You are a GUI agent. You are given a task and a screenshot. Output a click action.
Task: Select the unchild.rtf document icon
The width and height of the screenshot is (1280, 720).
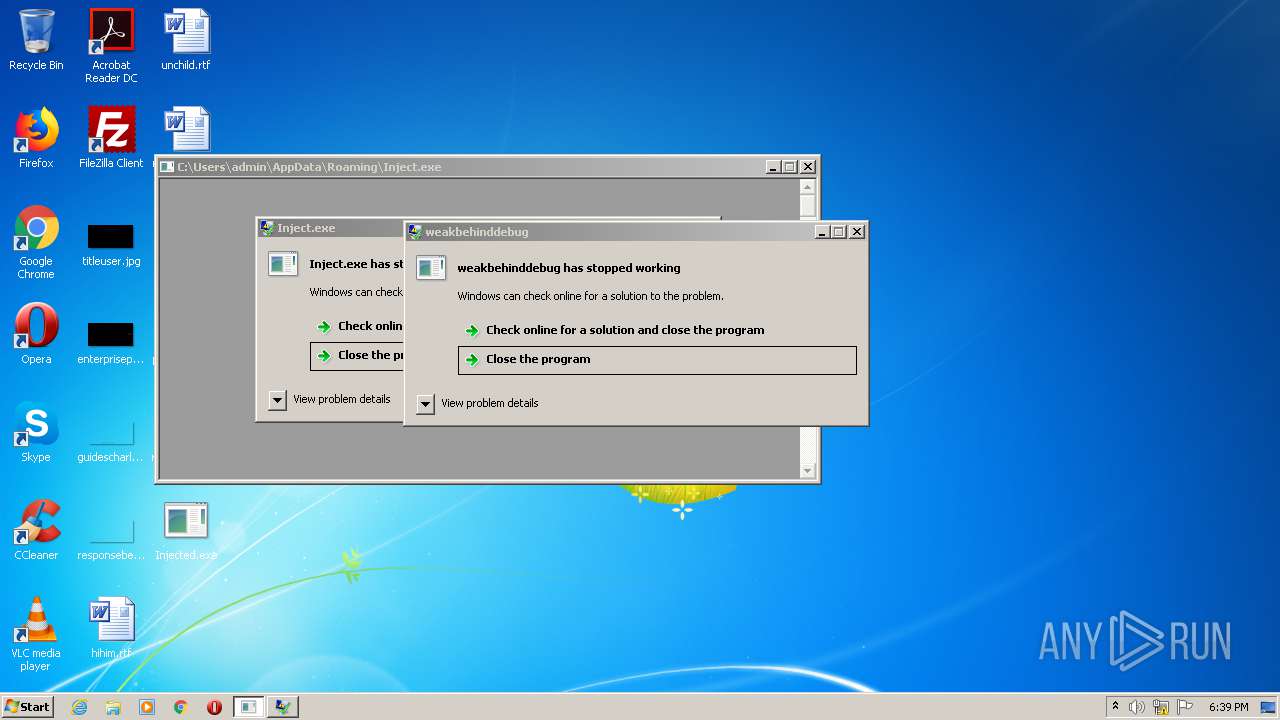[x=186, y=40]
